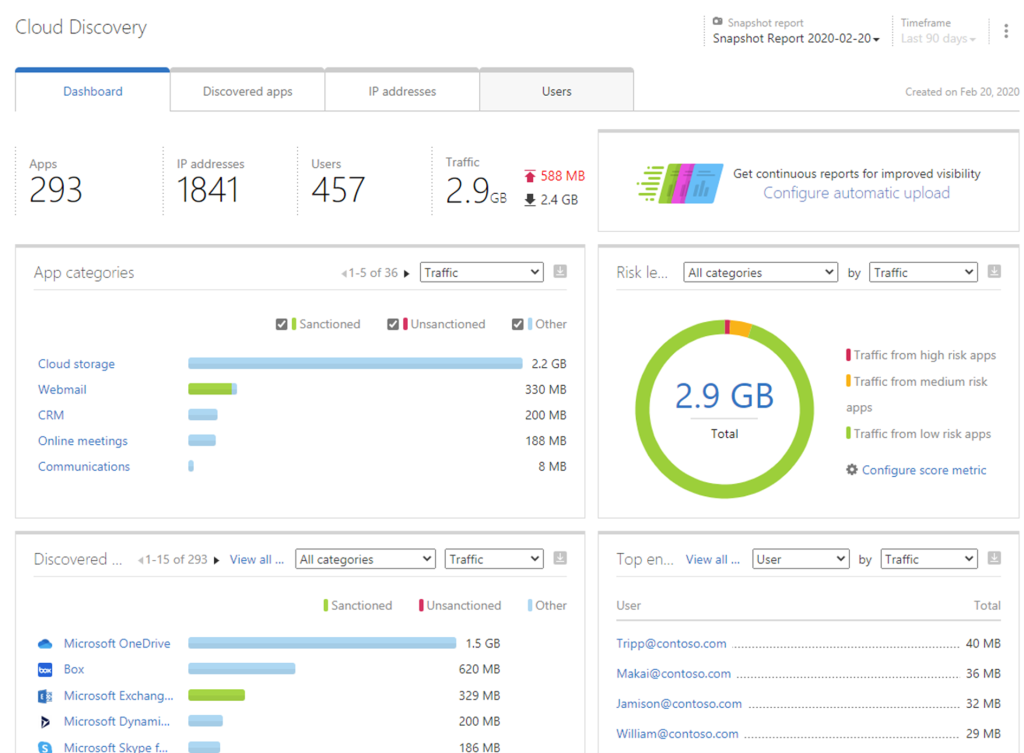Open Microsoft Exchange app link
Viewport: 1024px width, 753px height.
pyautogui.click(x=118, y=696)
